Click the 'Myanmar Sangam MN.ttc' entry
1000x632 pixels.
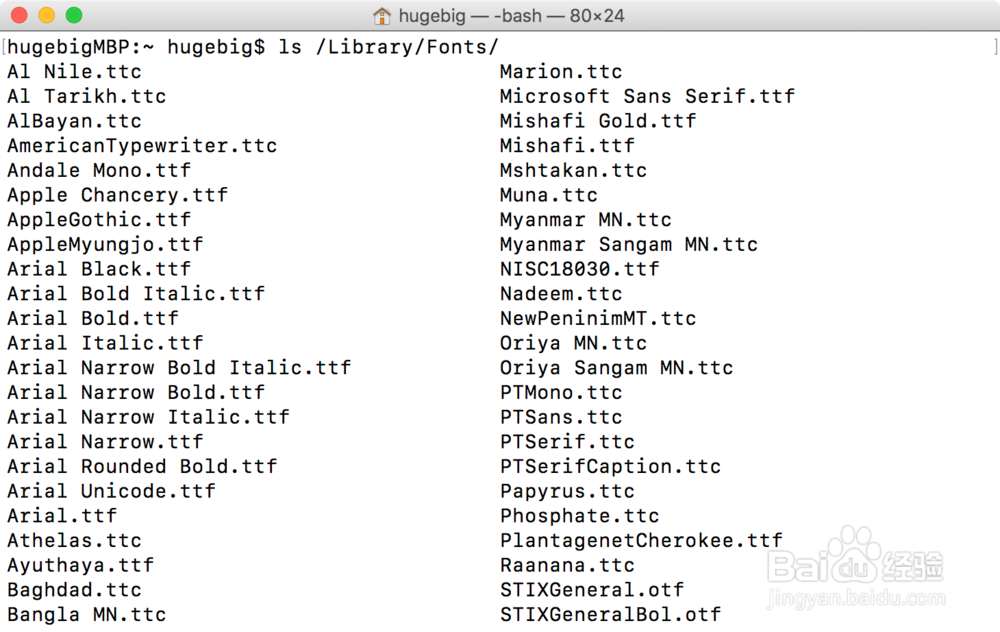tap(629, 245)
